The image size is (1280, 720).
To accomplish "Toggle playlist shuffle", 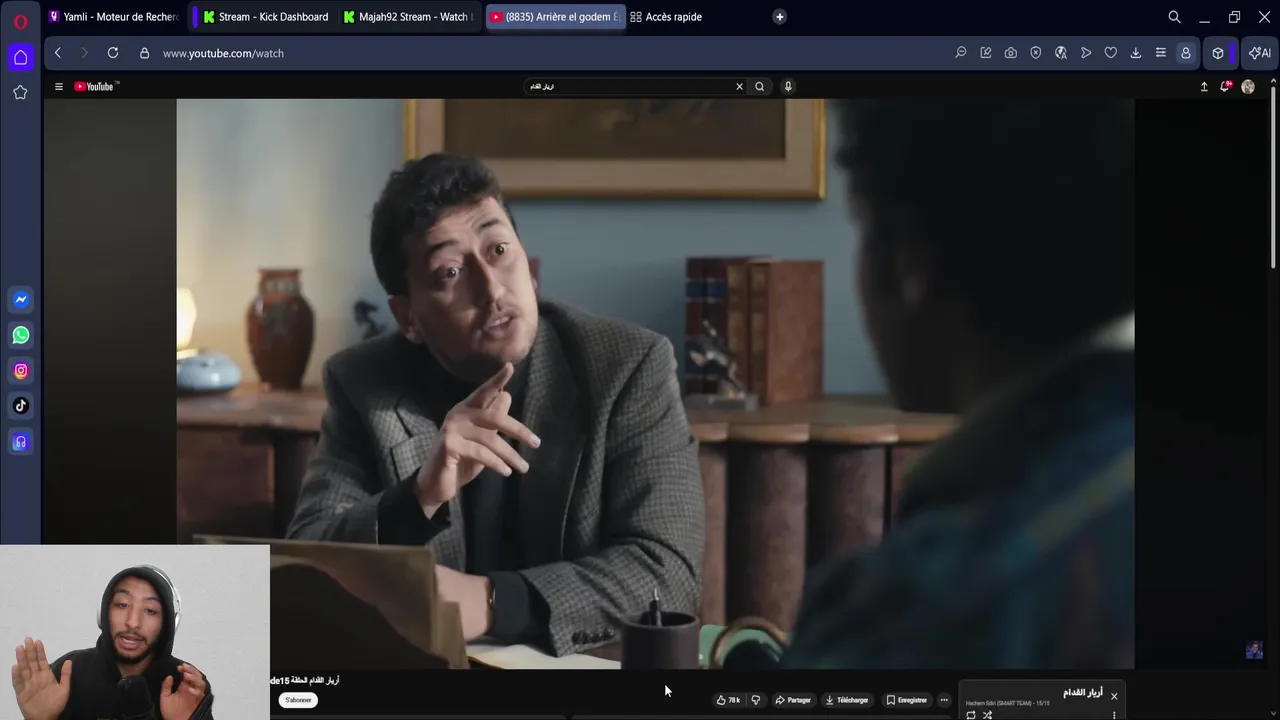I will click(x=987, y=715).
